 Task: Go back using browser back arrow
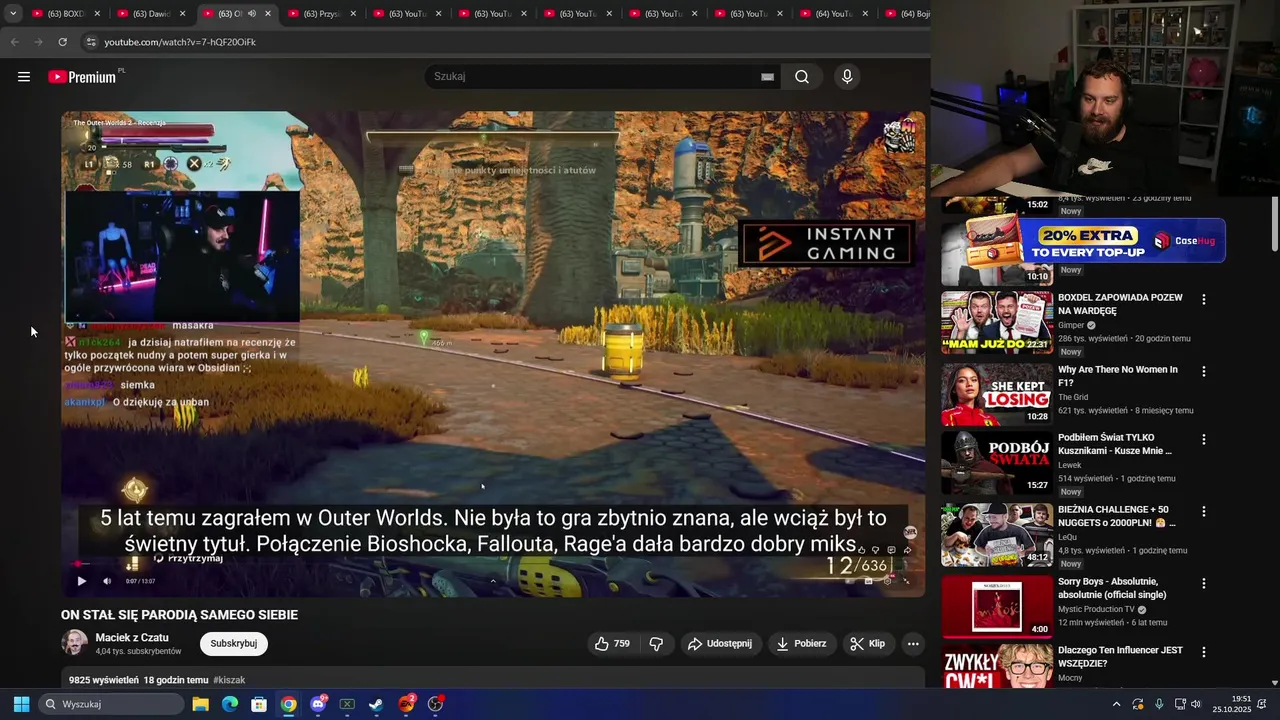pyautogui.click(x=14, y=42)
